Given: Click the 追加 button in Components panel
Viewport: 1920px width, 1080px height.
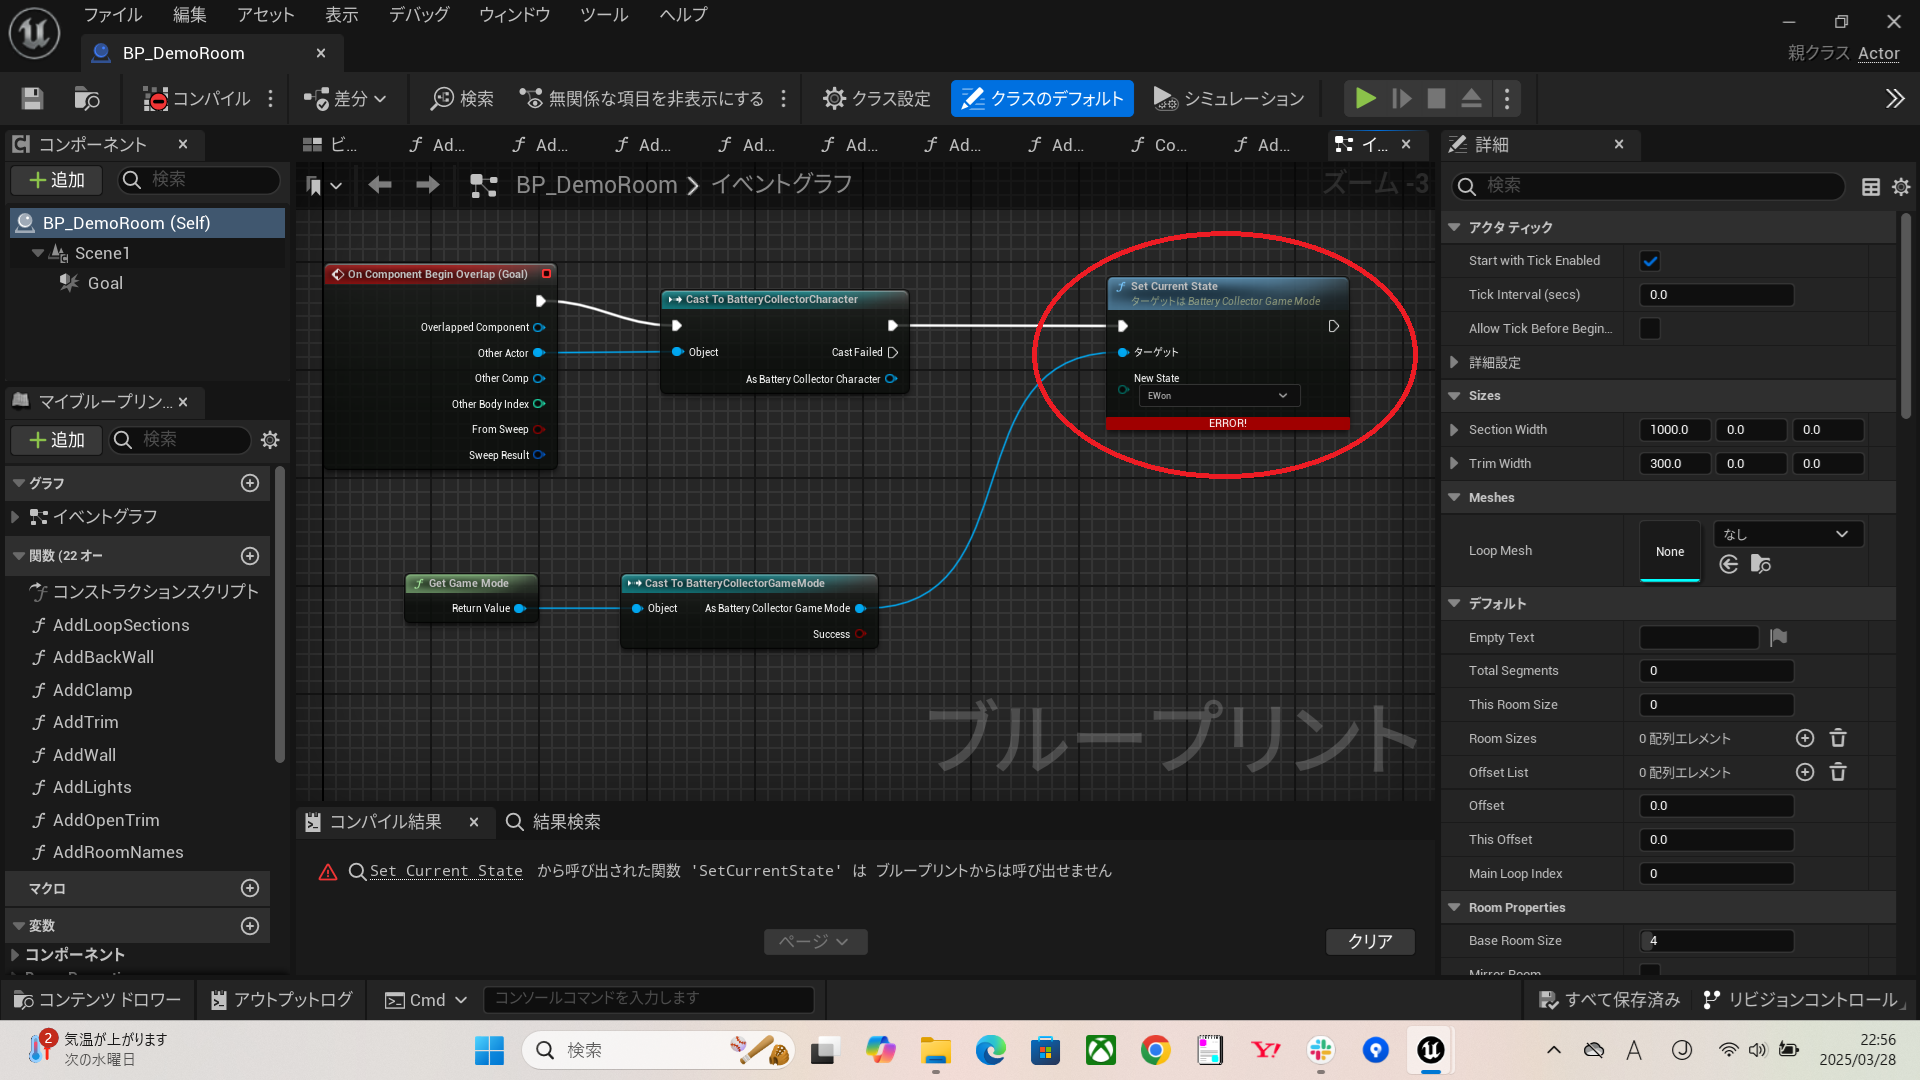Looking at the screenshot, I should pyautogui.click(x=57, y=180).
